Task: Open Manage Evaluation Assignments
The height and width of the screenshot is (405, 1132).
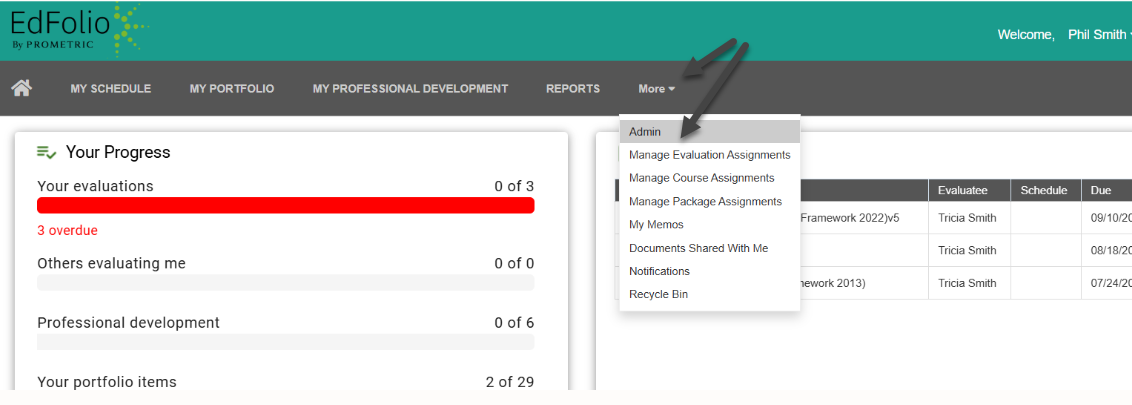Action: coord(709,155)
